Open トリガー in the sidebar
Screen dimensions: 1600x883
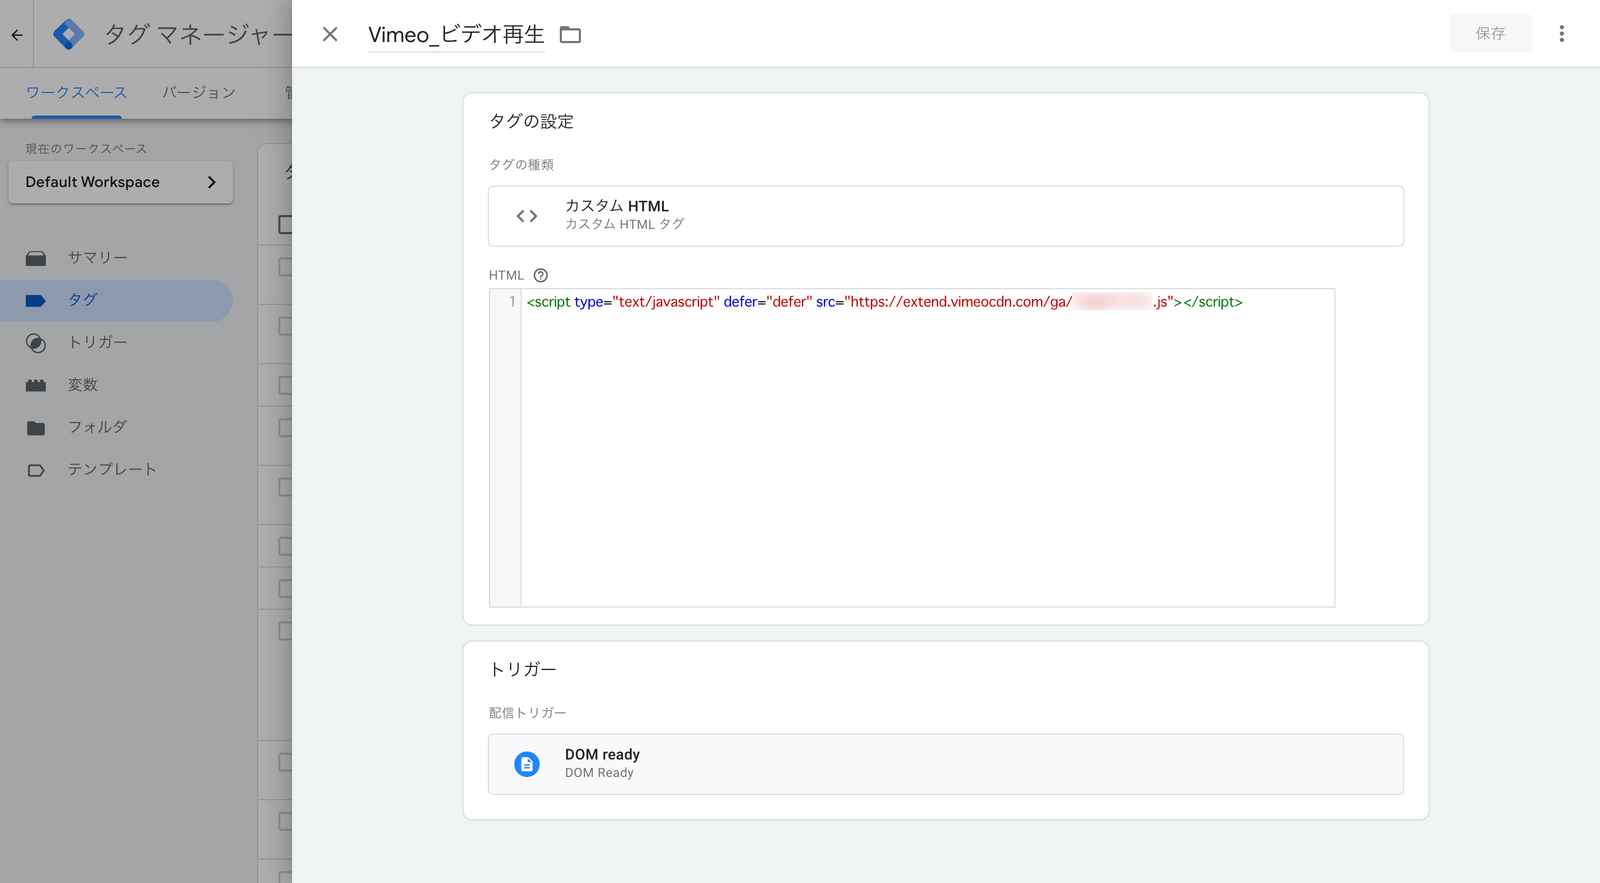coord(116,342)
